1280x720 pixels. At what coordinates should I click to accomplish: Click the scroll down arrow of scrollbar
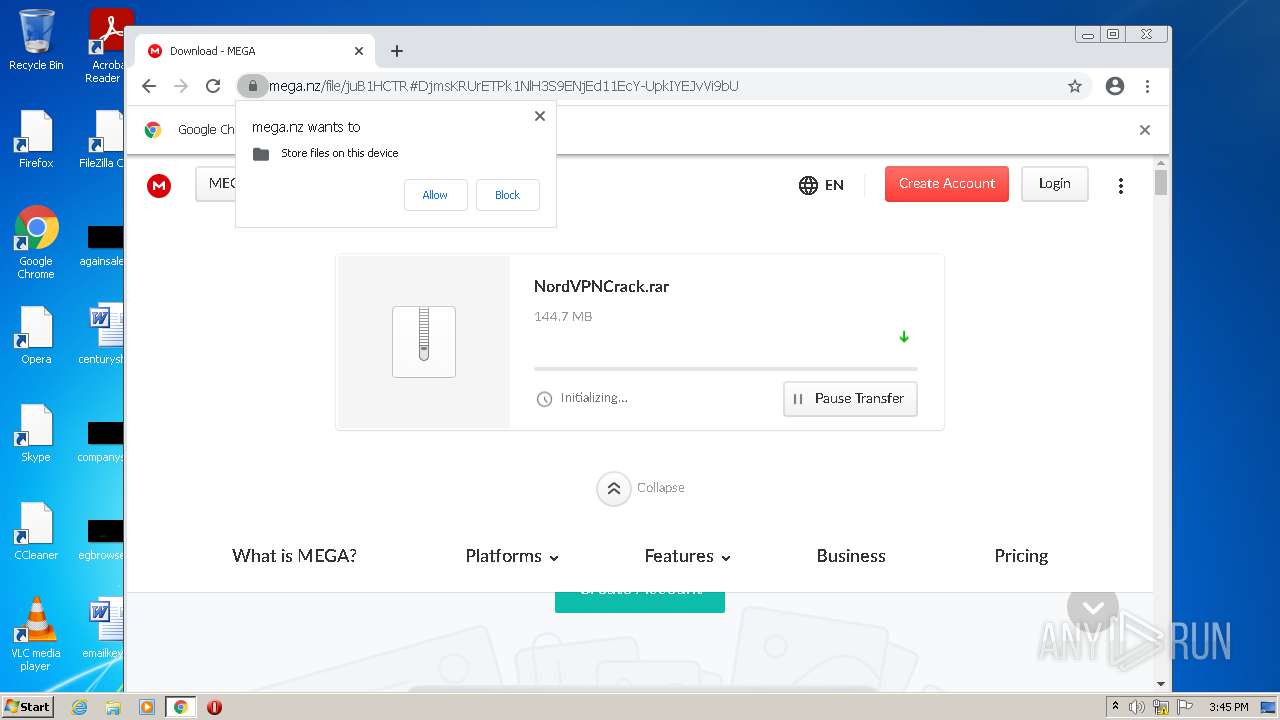tap(1161, 684)
